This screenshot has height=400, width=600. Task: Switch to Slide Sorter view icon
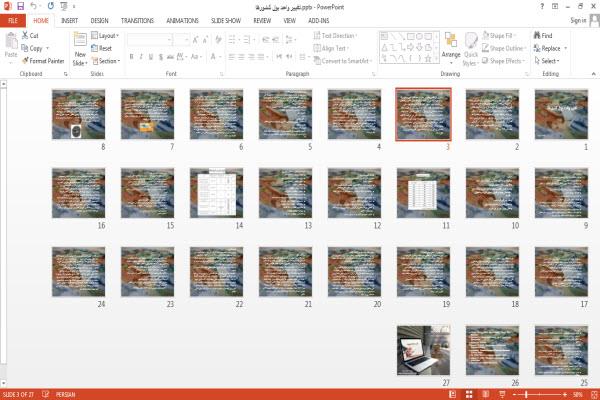click(469, 394)
